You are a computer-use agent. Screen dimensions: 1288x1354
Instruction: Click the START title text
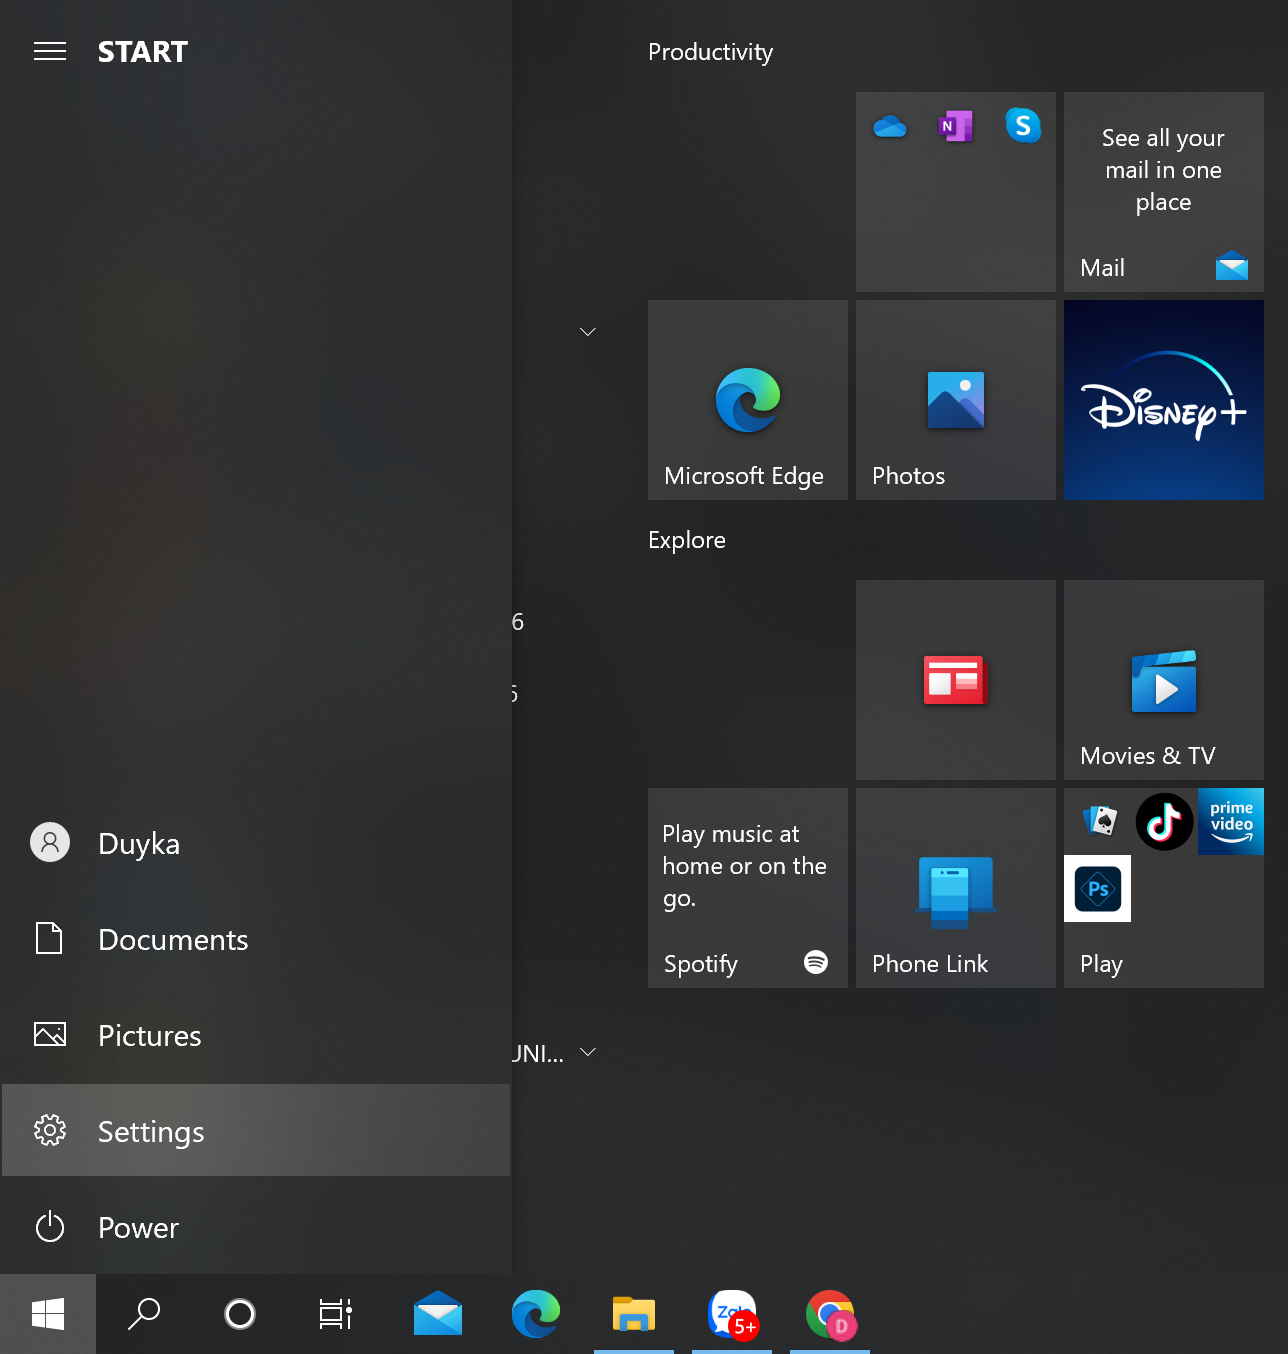[143, 52]
